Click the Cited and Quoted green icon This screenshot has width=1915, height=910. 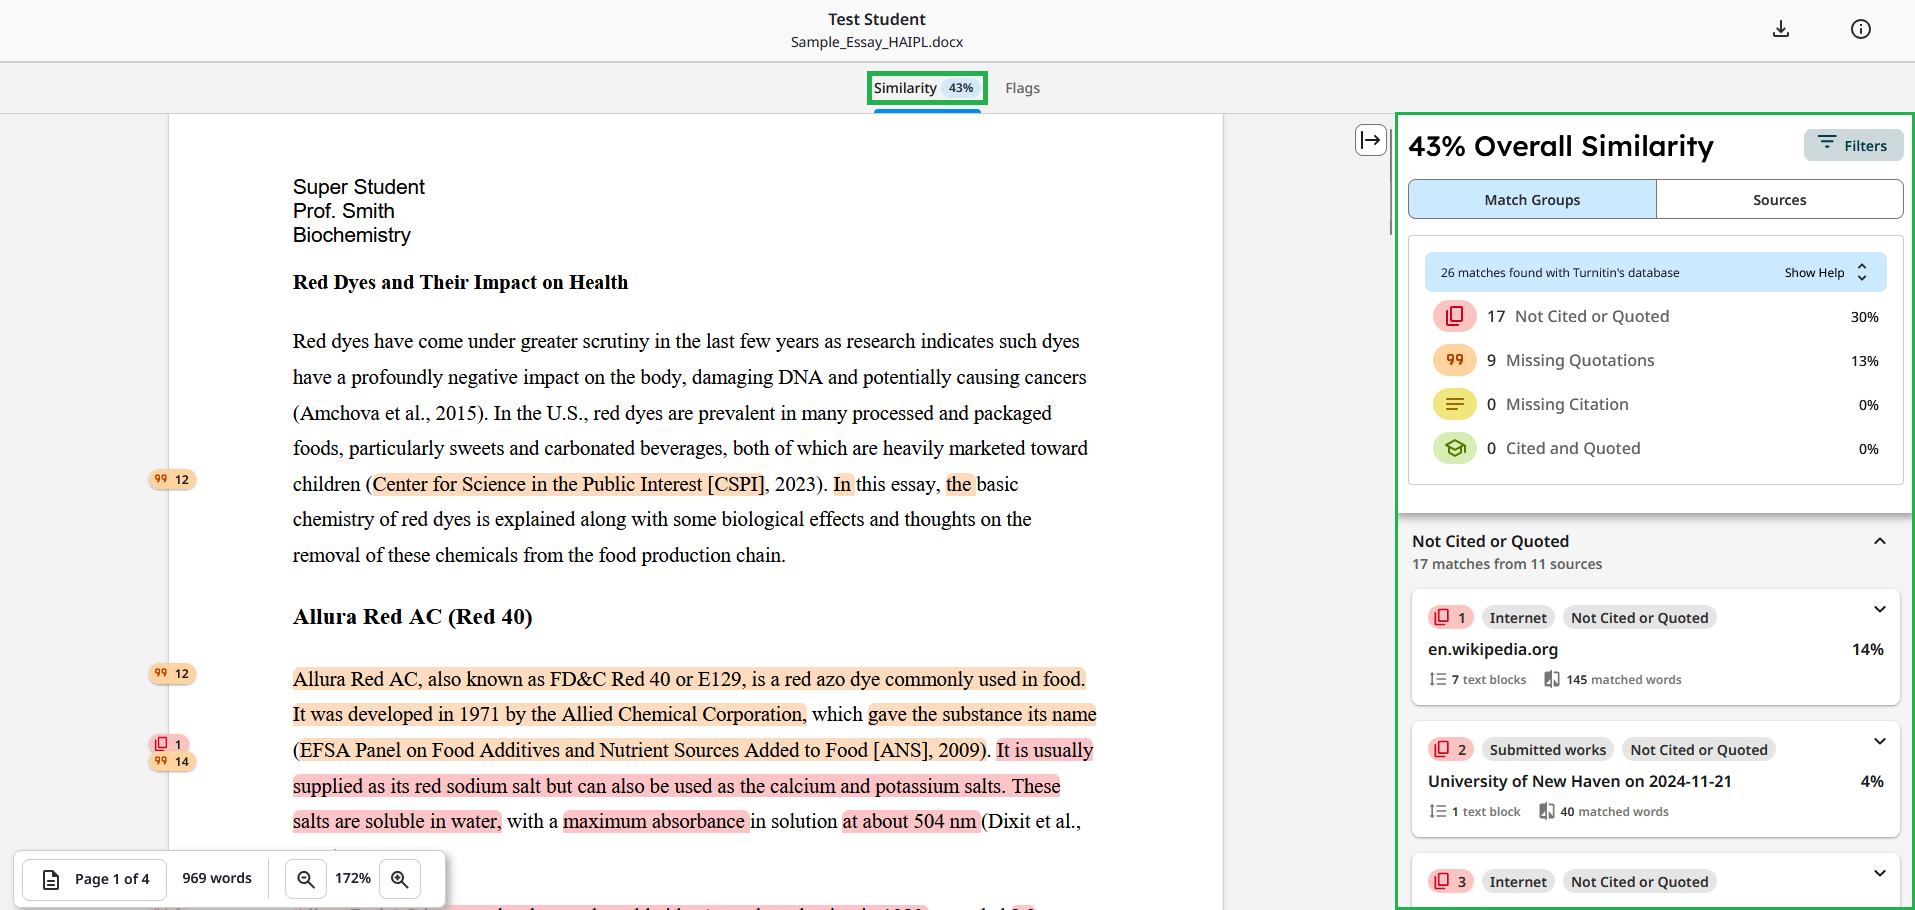click(1455, 448)
